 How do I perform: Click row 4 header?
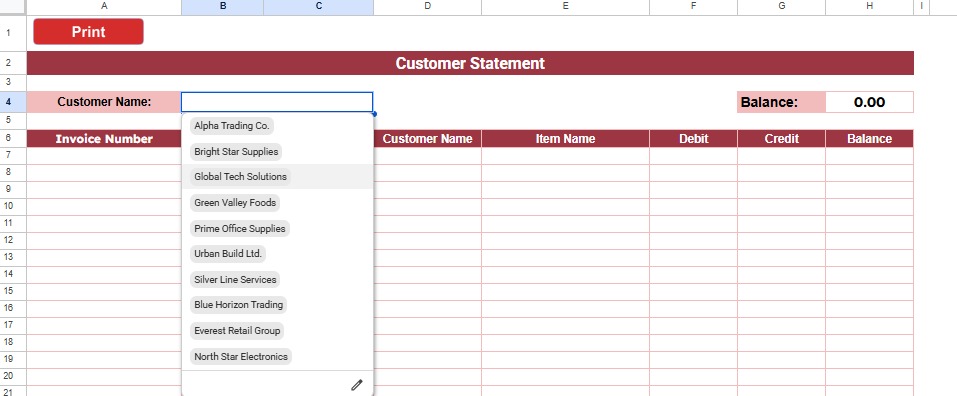[8, 102]
